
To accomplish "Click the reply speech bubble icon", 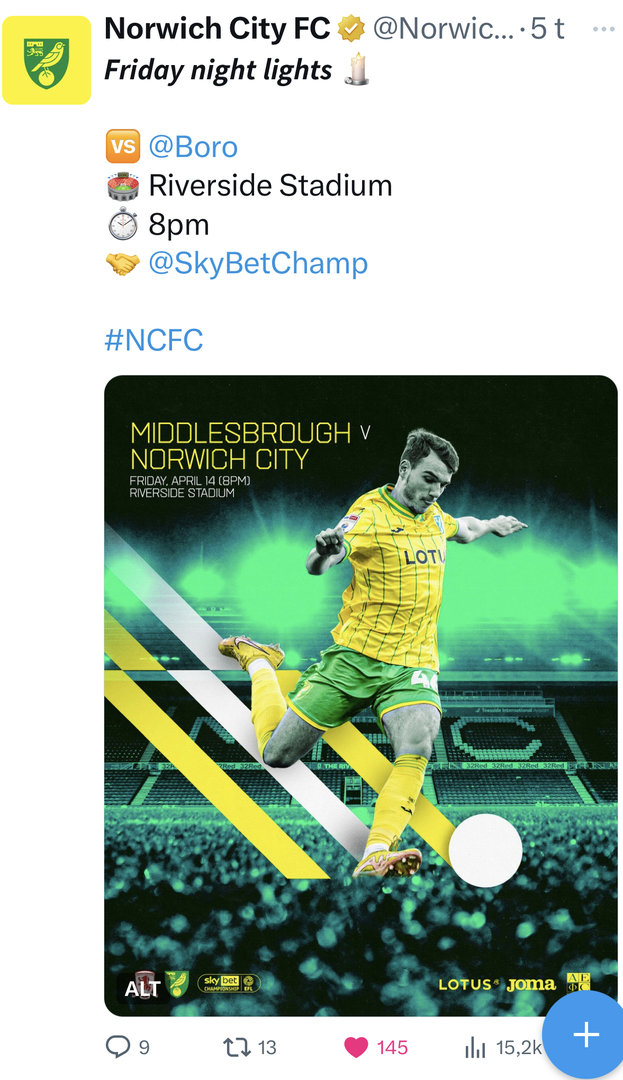I will click(x=118, y=1047).
